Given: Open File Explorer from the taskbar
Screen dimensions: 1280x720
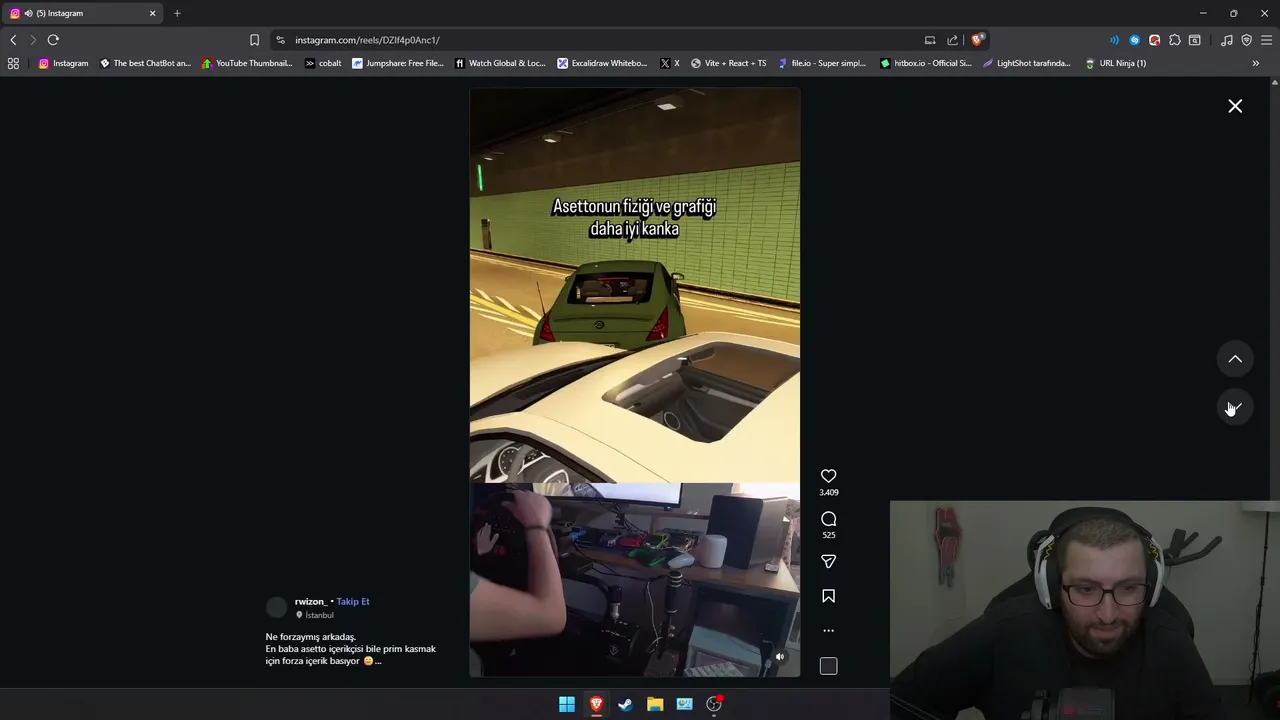Looking at the screenshot, I should click(x=655, y=704).
